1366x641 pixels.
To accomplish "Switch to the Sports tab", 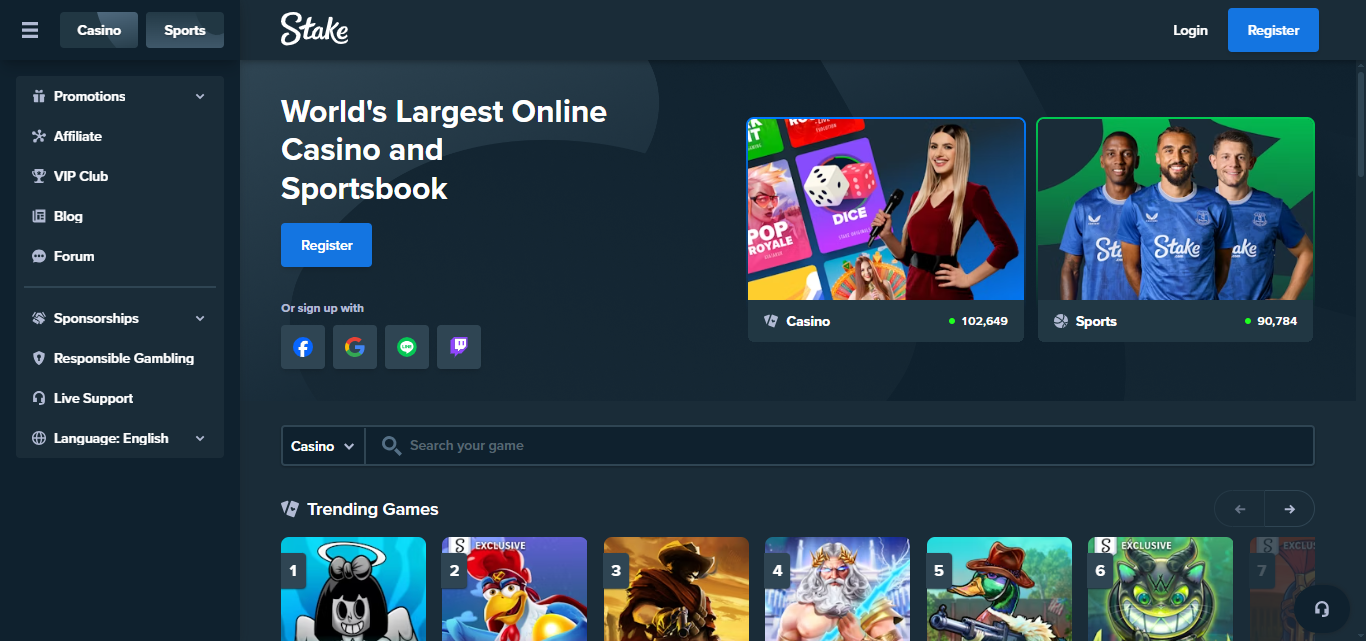I will [185, 30].
